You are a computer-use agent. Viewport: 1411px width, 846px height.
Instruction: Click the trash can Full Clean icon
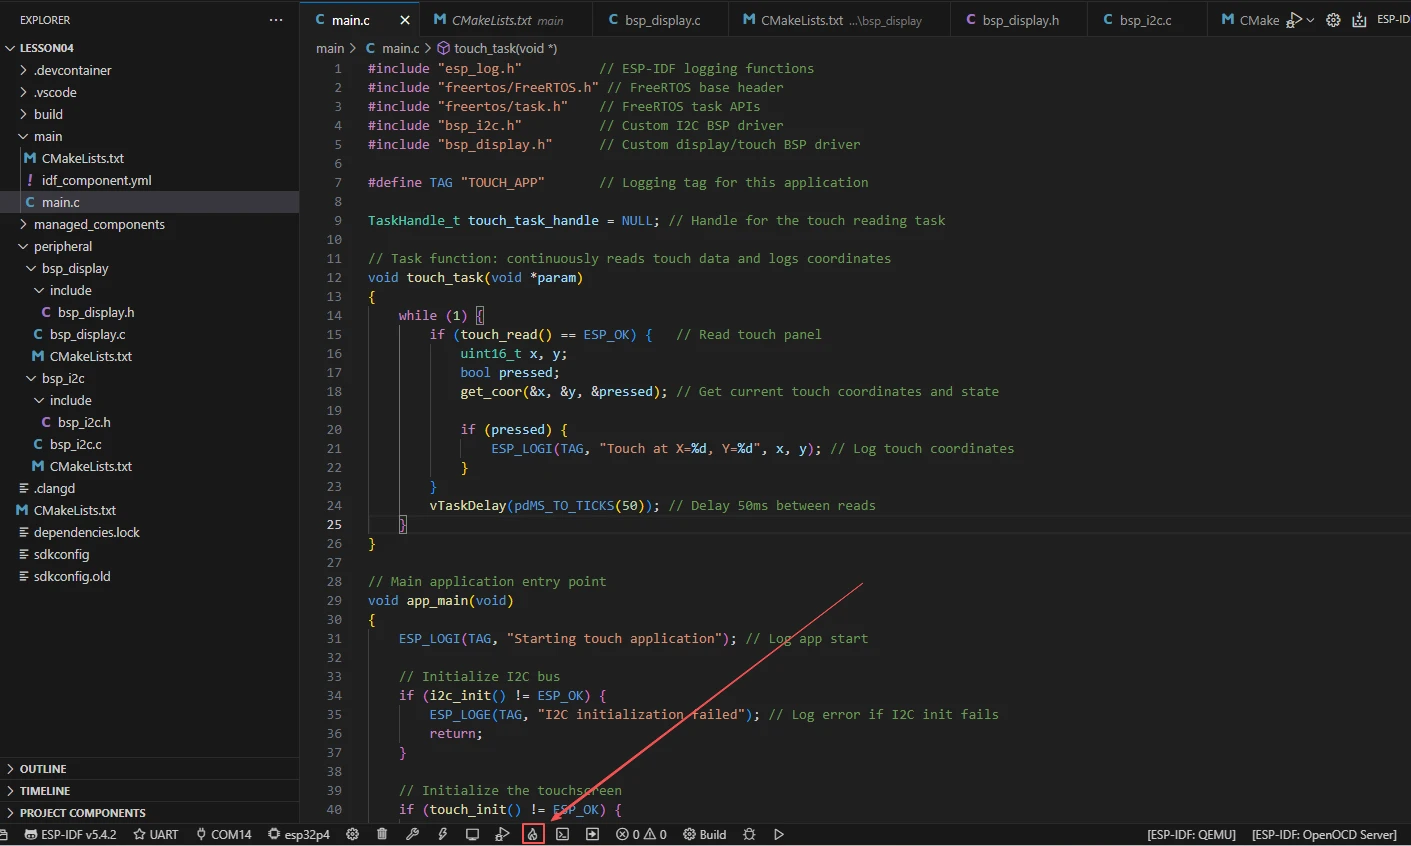pyautogui.click(x=382, y=834)
